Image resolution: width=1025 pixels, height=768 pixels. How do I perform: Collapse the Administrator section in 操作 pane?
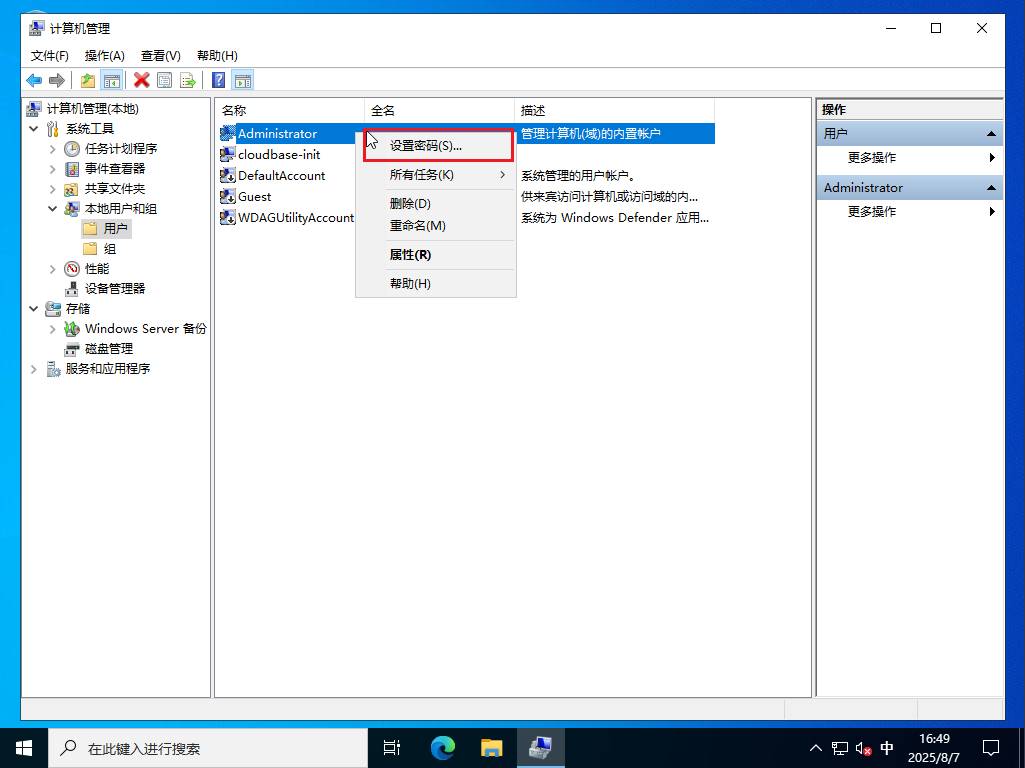[991, 188]
